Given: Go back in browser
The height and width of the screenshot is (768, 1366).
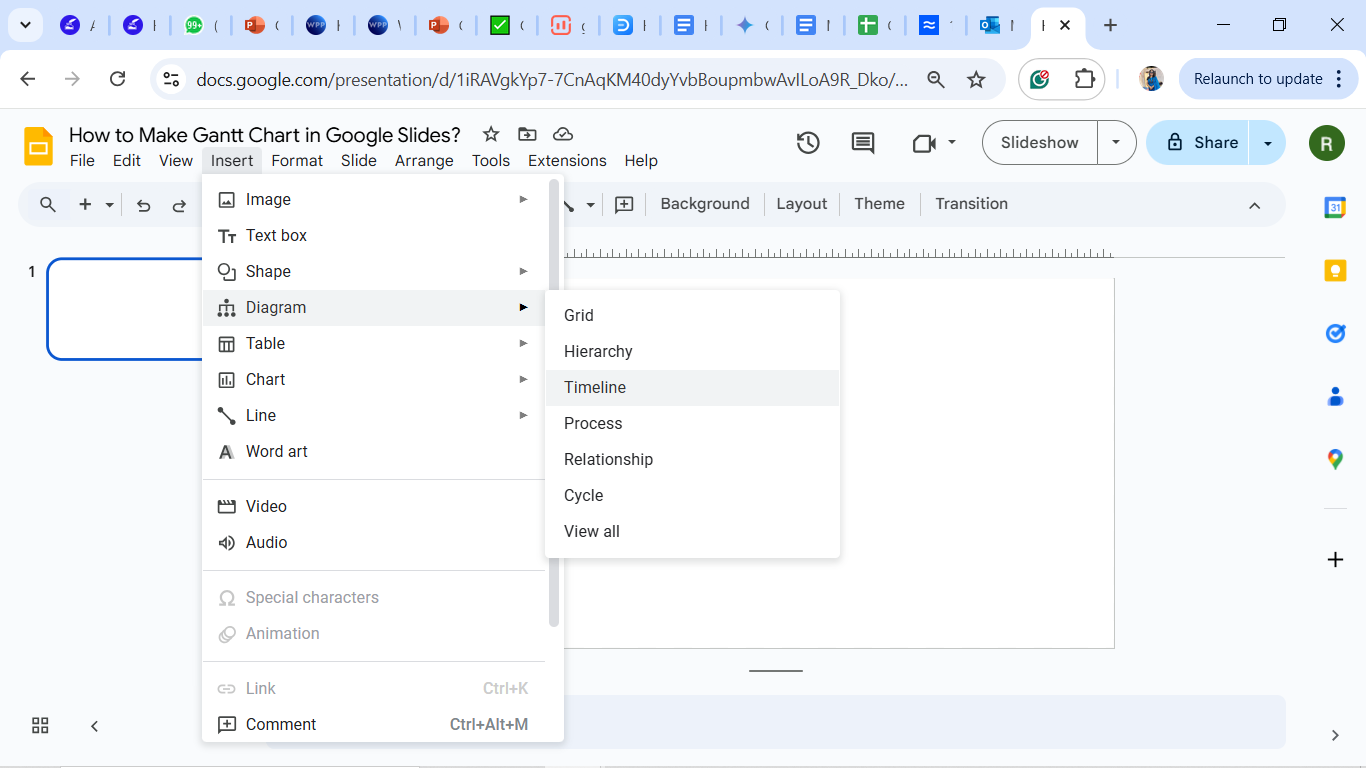Looking at the screenshot, I should (x=28, y=79).
